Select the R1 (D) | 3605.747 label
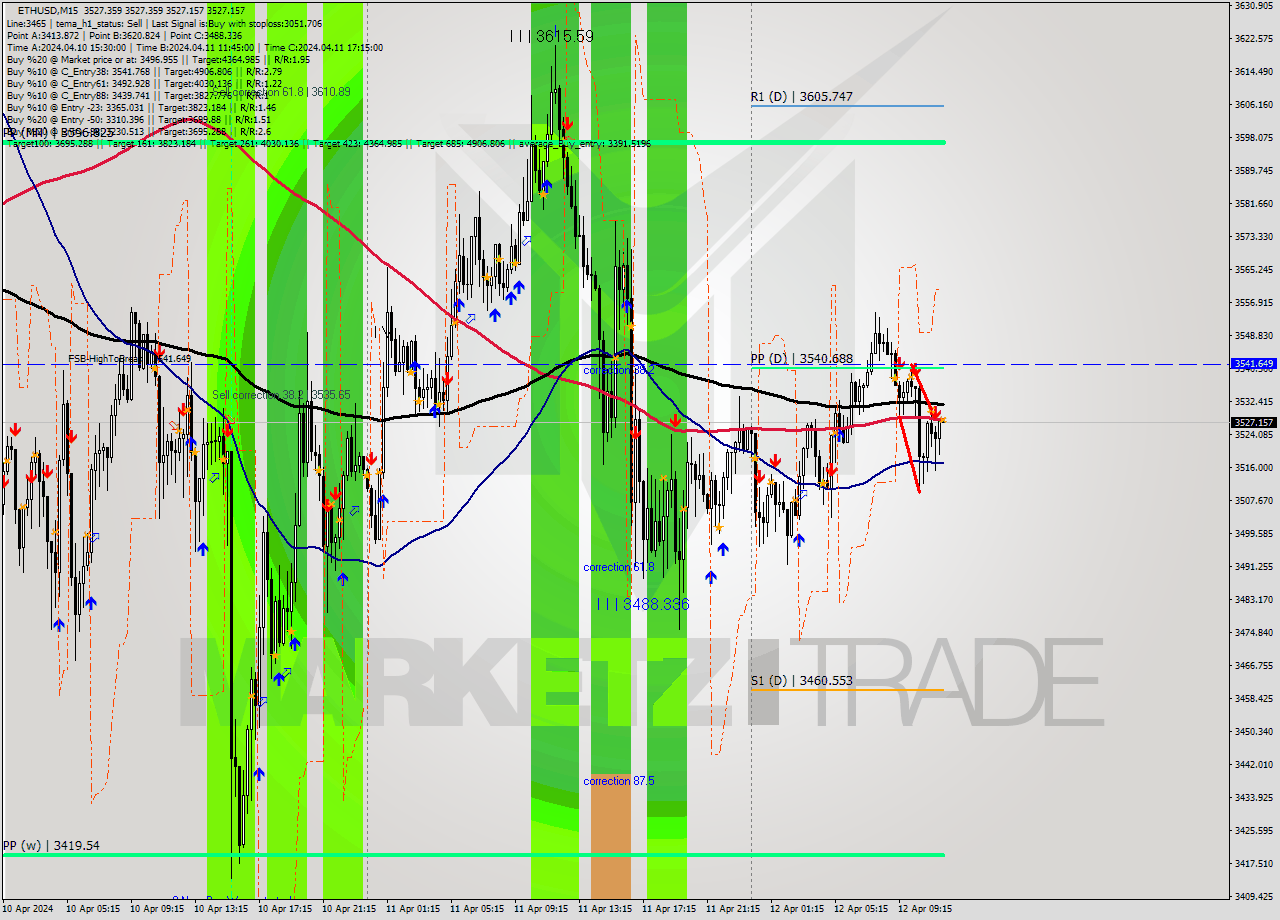Screen dimensions: 1280x920 802,97
